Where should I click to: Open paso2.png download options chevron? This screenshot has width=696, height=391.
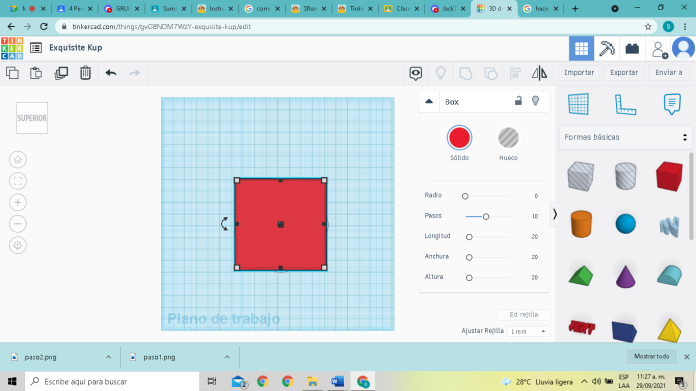108,357
